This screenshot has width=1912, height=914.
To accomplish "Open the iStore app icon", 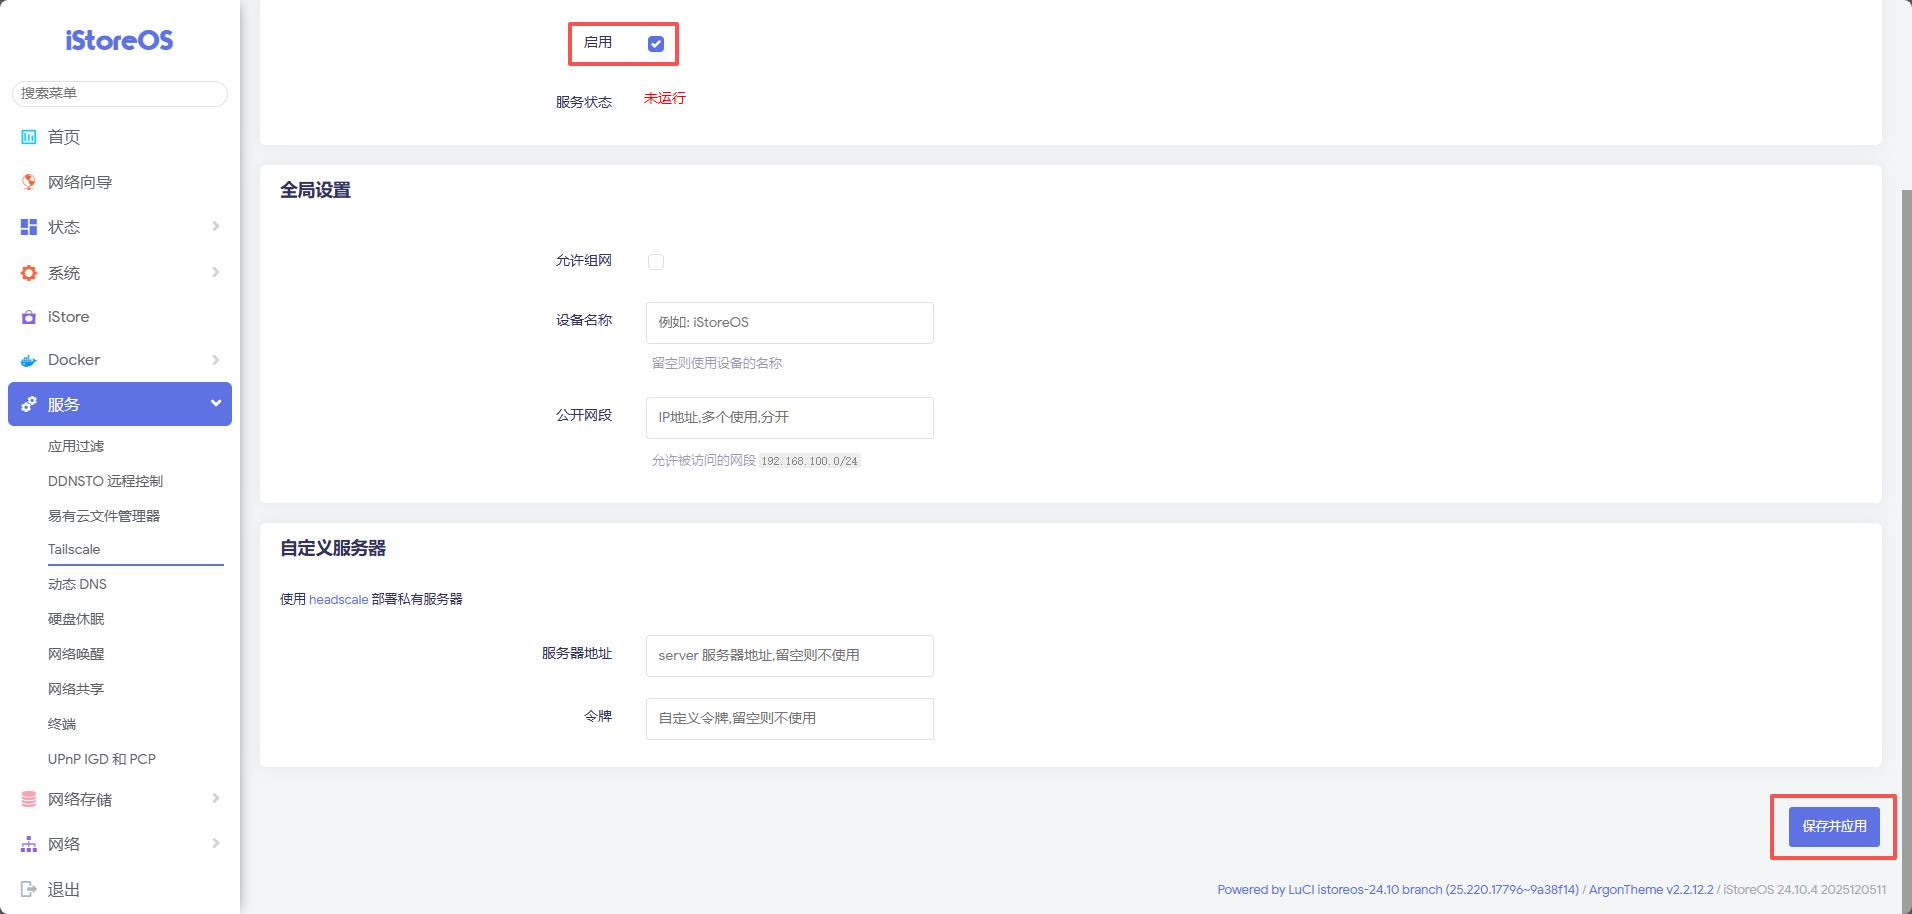I will [x=28, y=317].
